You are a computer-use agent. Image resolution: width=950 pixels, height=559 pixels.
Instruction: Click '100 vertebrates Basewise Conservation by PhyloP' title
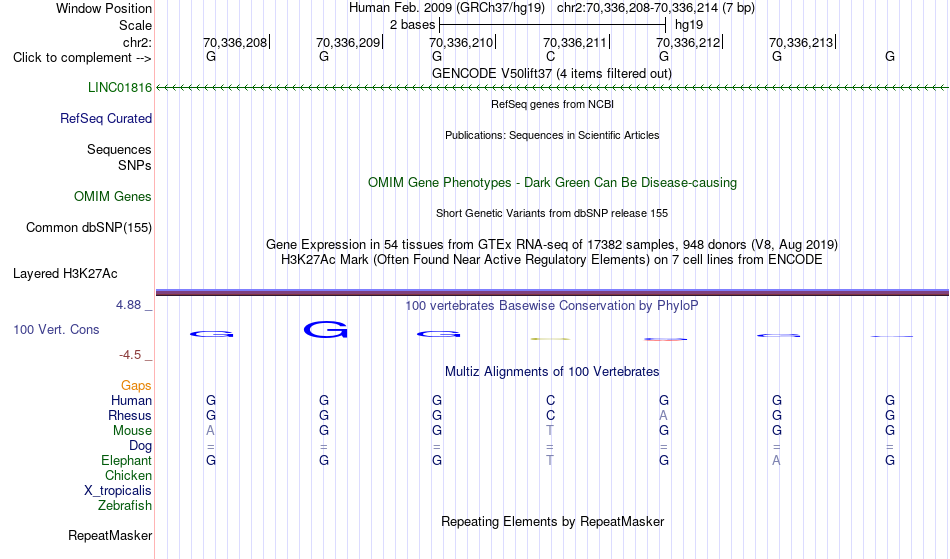click(552, 305)
